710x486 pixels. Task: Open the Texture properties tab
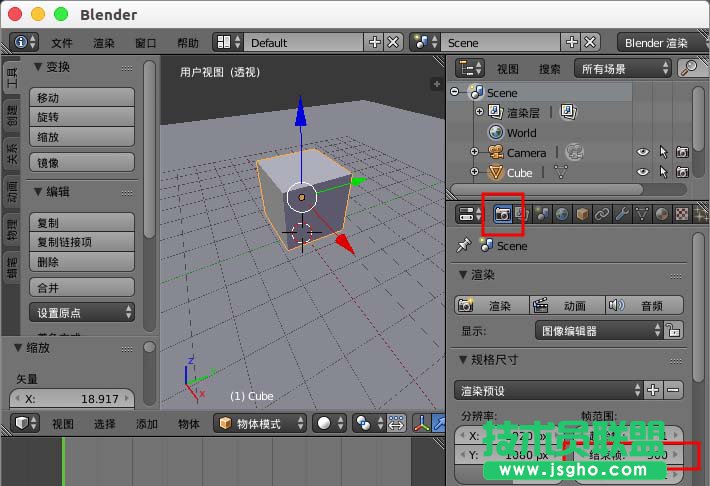pos(682,214)
